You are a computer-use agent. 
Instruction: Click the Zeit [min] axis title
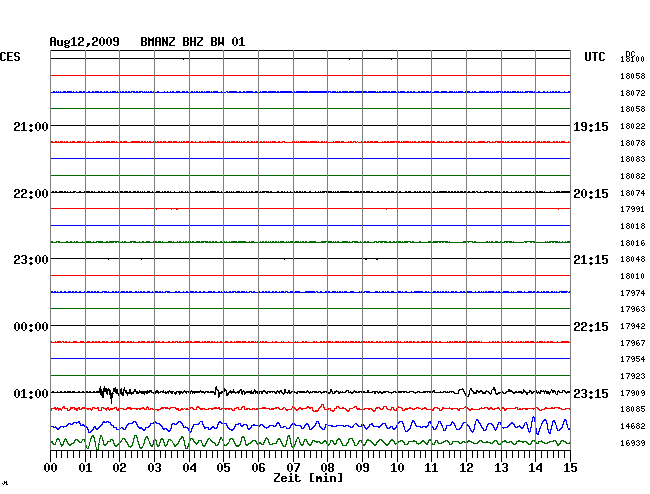pos(308,478)
